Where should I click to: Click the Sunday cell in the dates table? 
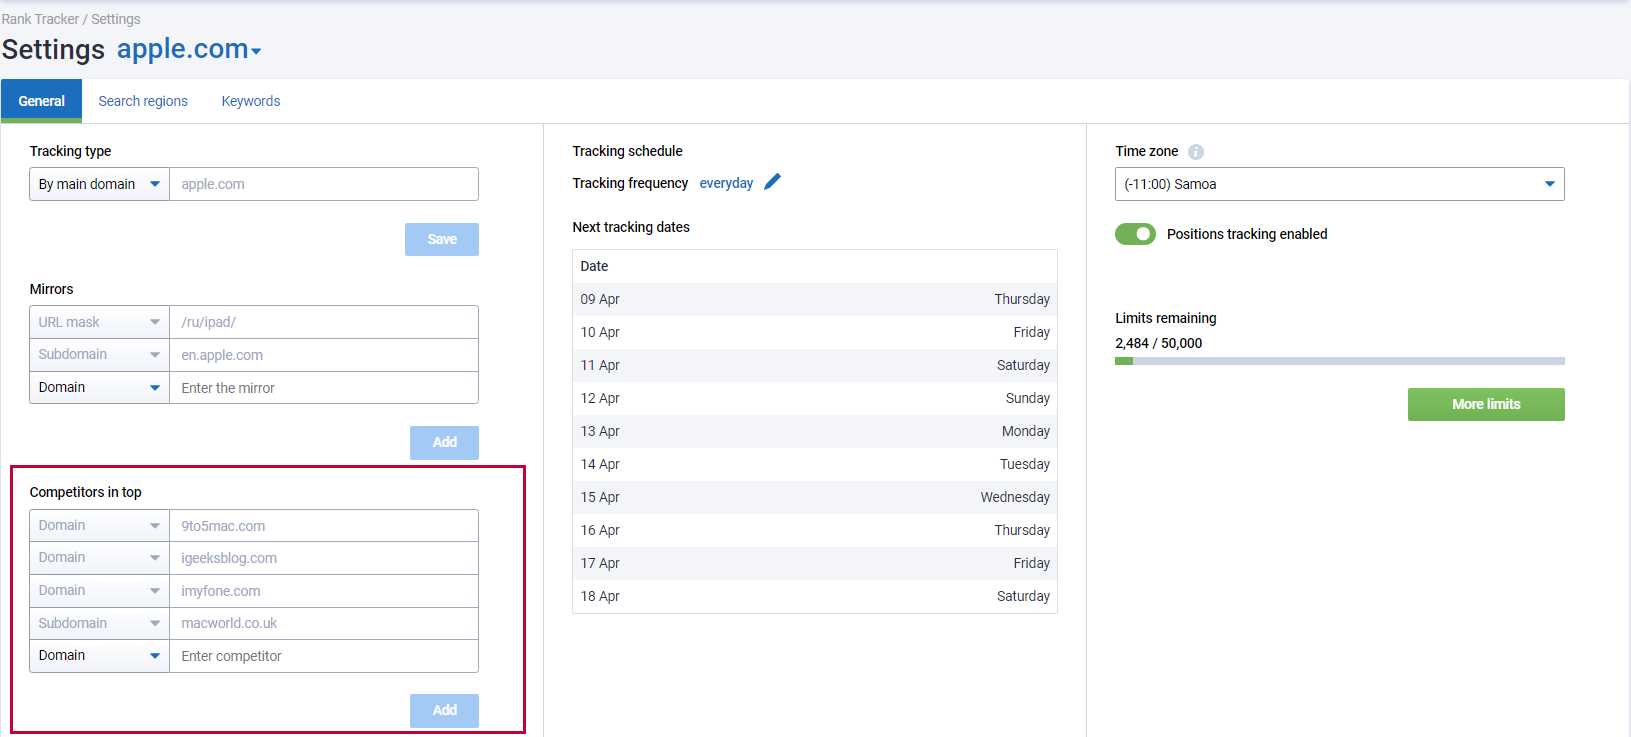1028,398
